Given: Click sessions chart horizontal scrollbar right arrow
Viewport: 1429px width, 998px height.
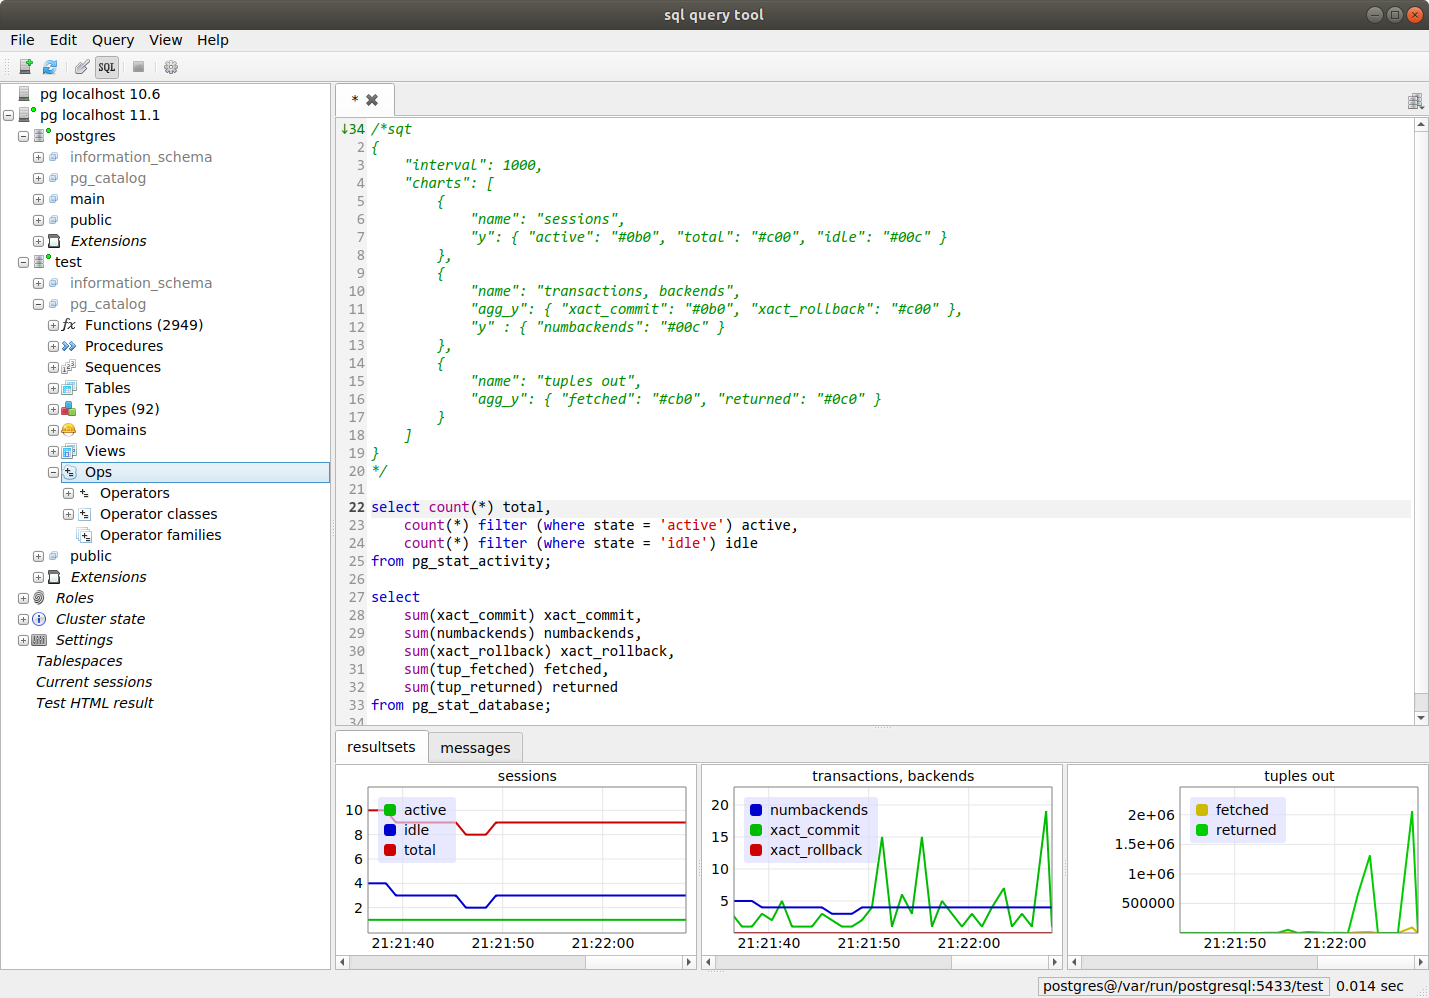Looking at the screenshot, I should 689,962.
